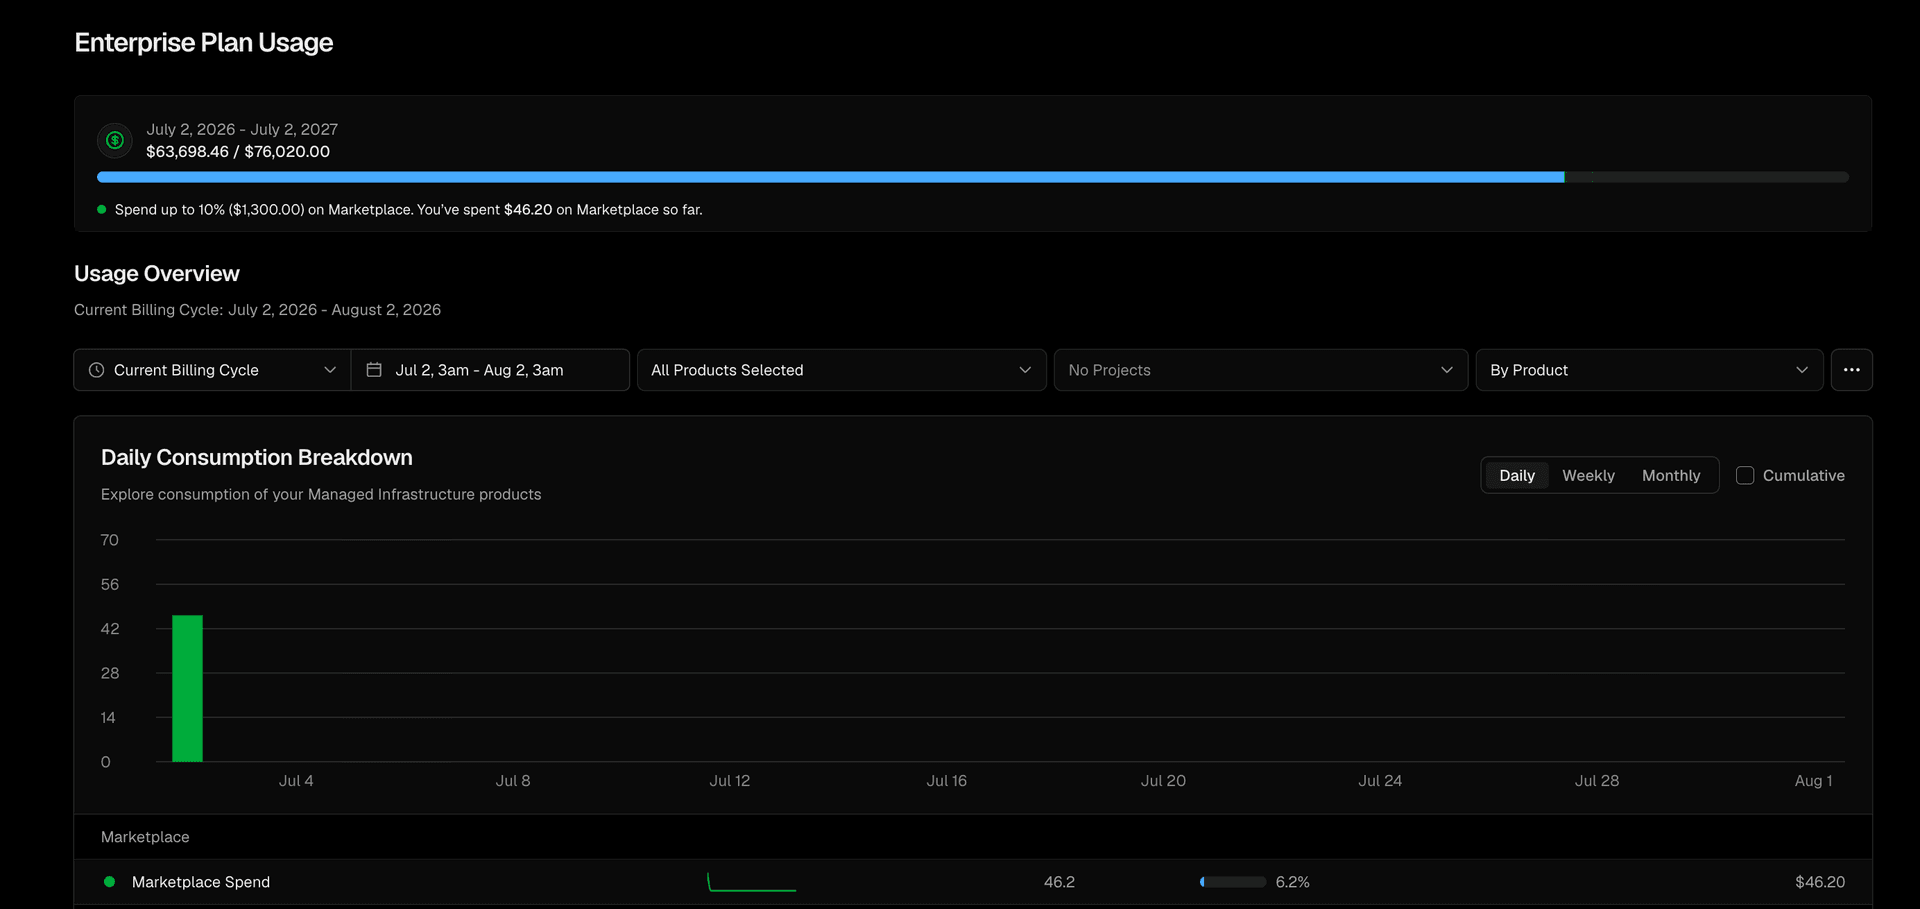1920x909 pixels.
Task: Click the Usage Overview heading
Action: 157,274
